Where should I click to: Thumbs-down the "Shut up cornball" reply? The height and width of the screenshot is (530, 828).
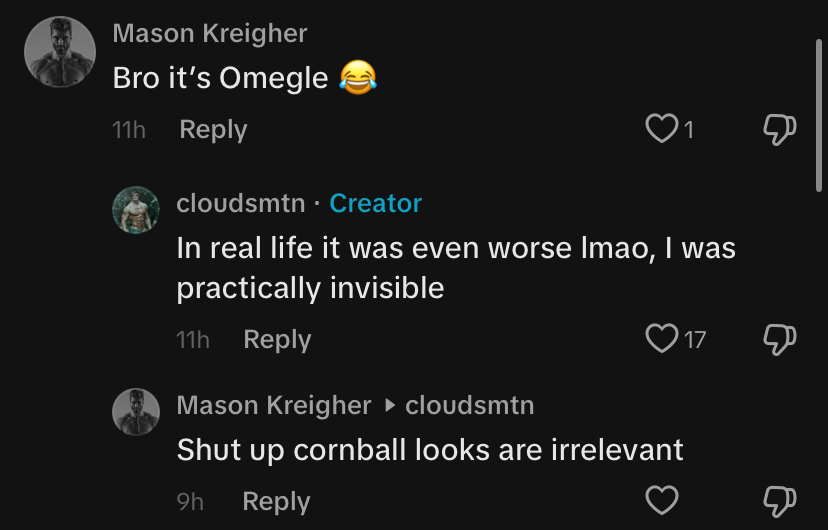(779, 500)
